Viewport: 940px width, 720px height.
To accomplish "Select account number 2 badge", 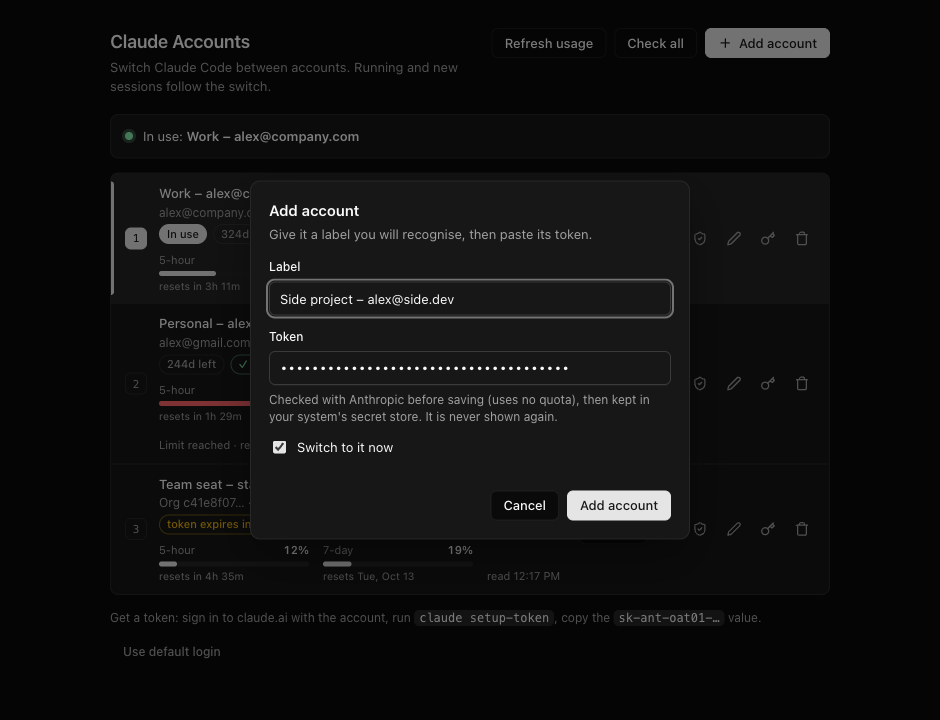I will coord(136,384).
